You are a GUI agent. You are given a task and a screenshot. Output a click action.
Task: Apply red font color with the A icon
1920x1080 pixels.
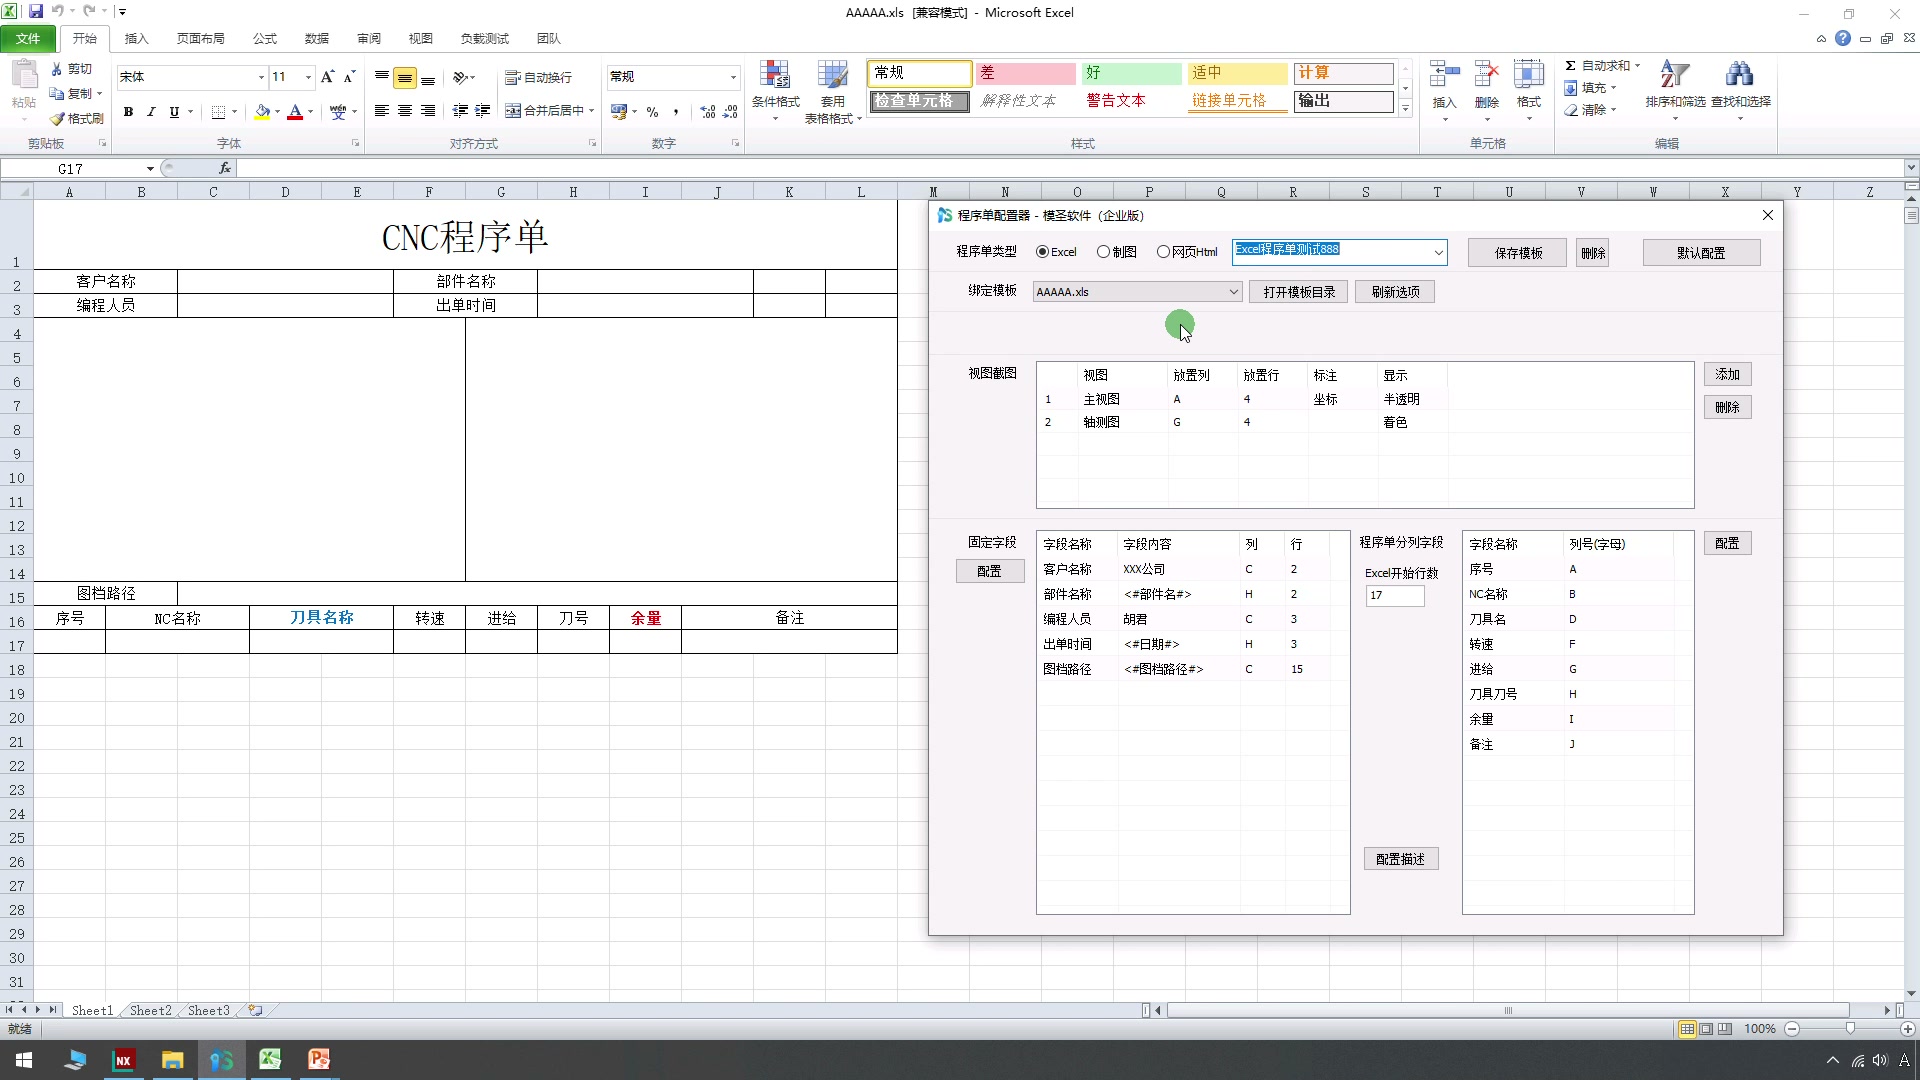pyautogui.click(x=295, y=112)
